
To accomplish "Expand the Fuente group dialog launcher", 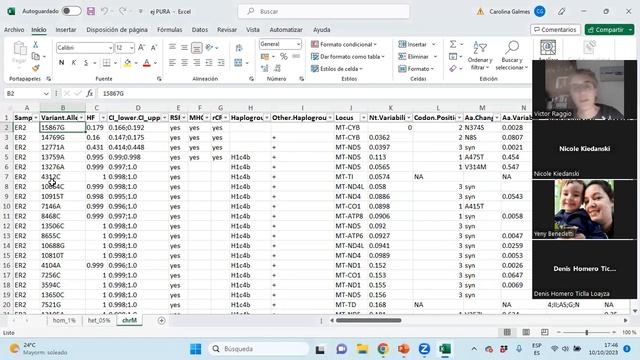I will click(159, 79).
